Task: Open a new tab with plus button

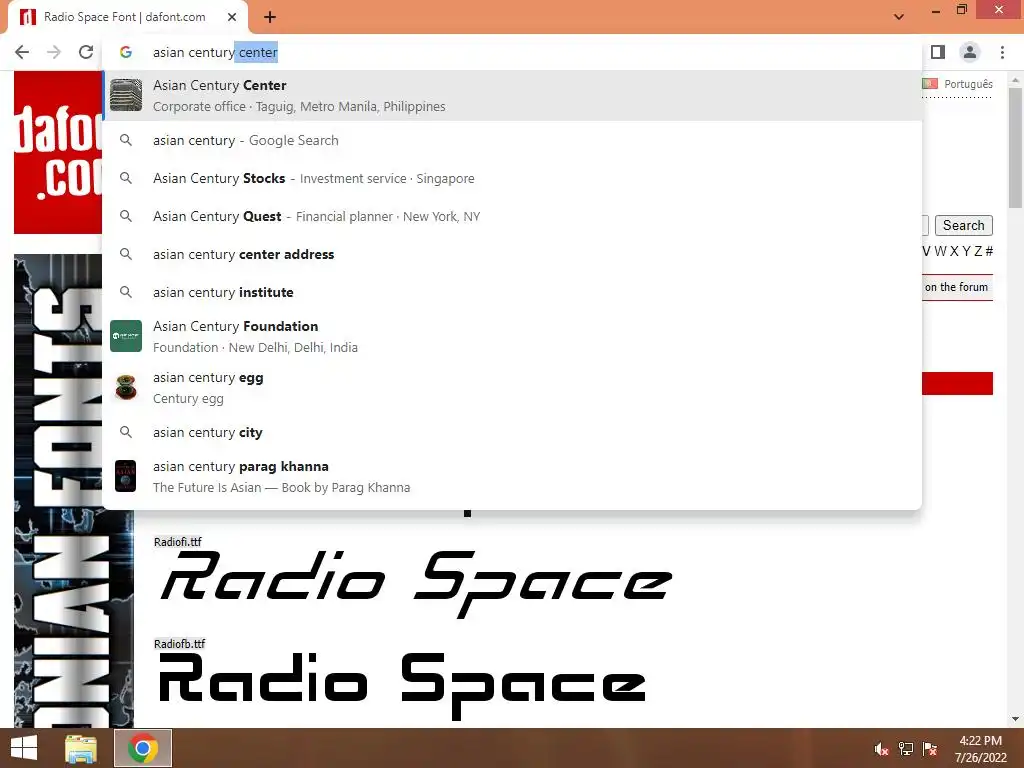Action: pyautogui.click(x=270, y=17)
